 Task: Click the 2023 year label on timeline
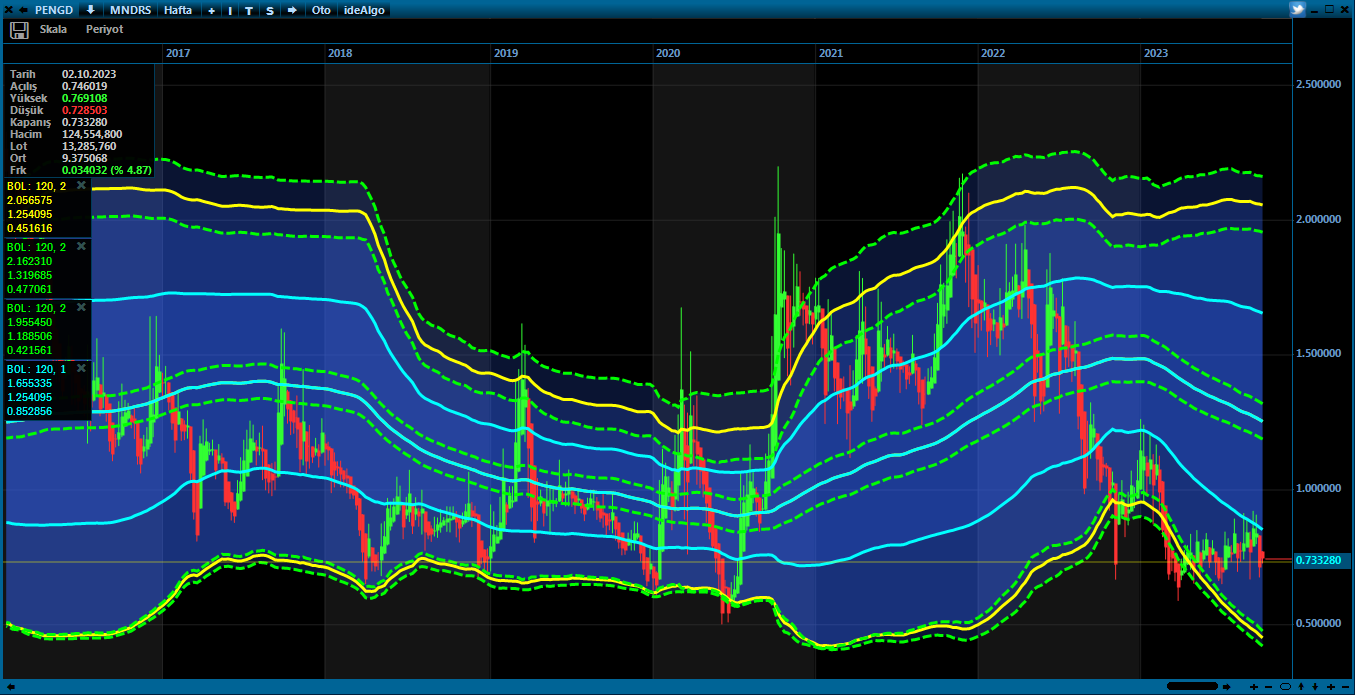1155,53
